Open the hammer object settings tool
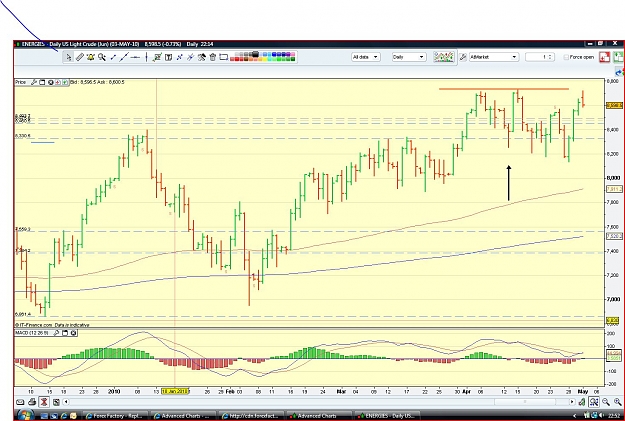The height and width of the screenshot is (421, 625). (202, 57)
